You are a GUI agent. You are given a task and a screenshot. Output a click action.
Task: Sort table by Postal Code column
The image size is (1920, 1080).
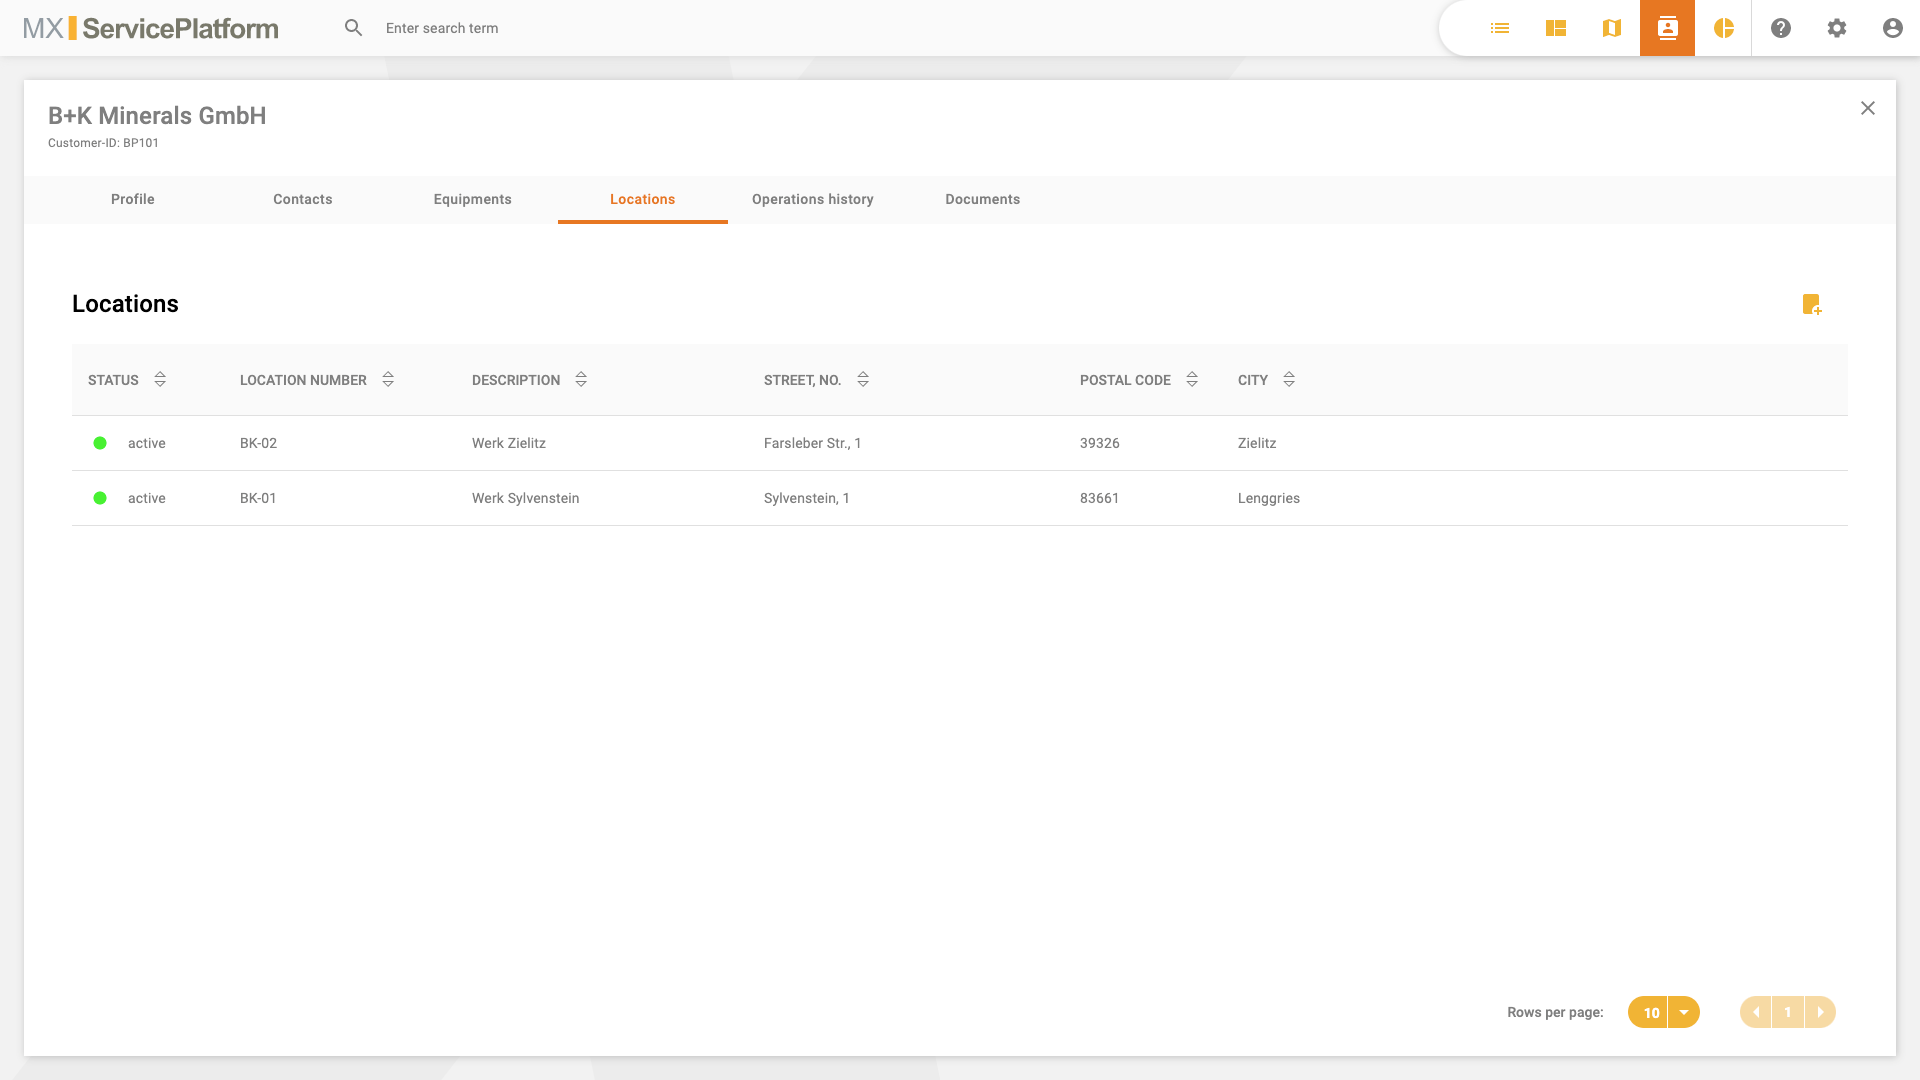(x=1192, y=380)
